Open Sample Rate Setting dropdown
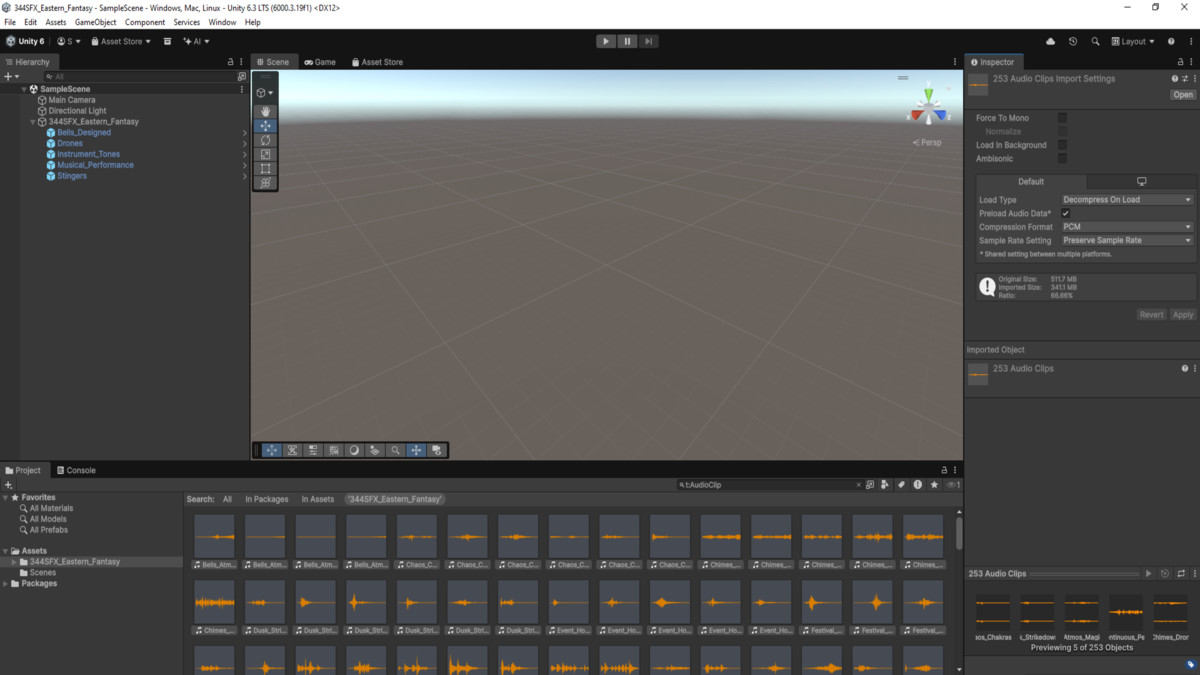1200x675 pixels. [1127, 240]
